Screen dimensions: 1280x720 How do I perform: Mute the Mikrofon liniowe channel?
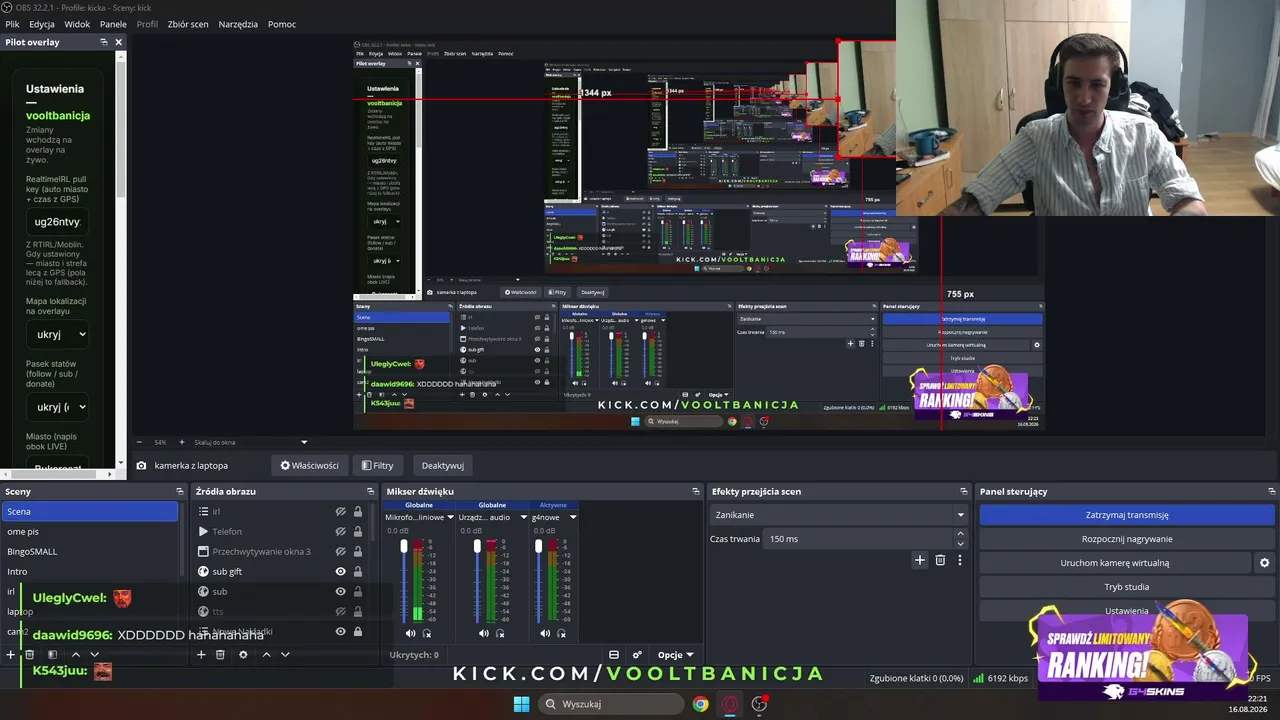pyautogui.click(x=410, y=633)
